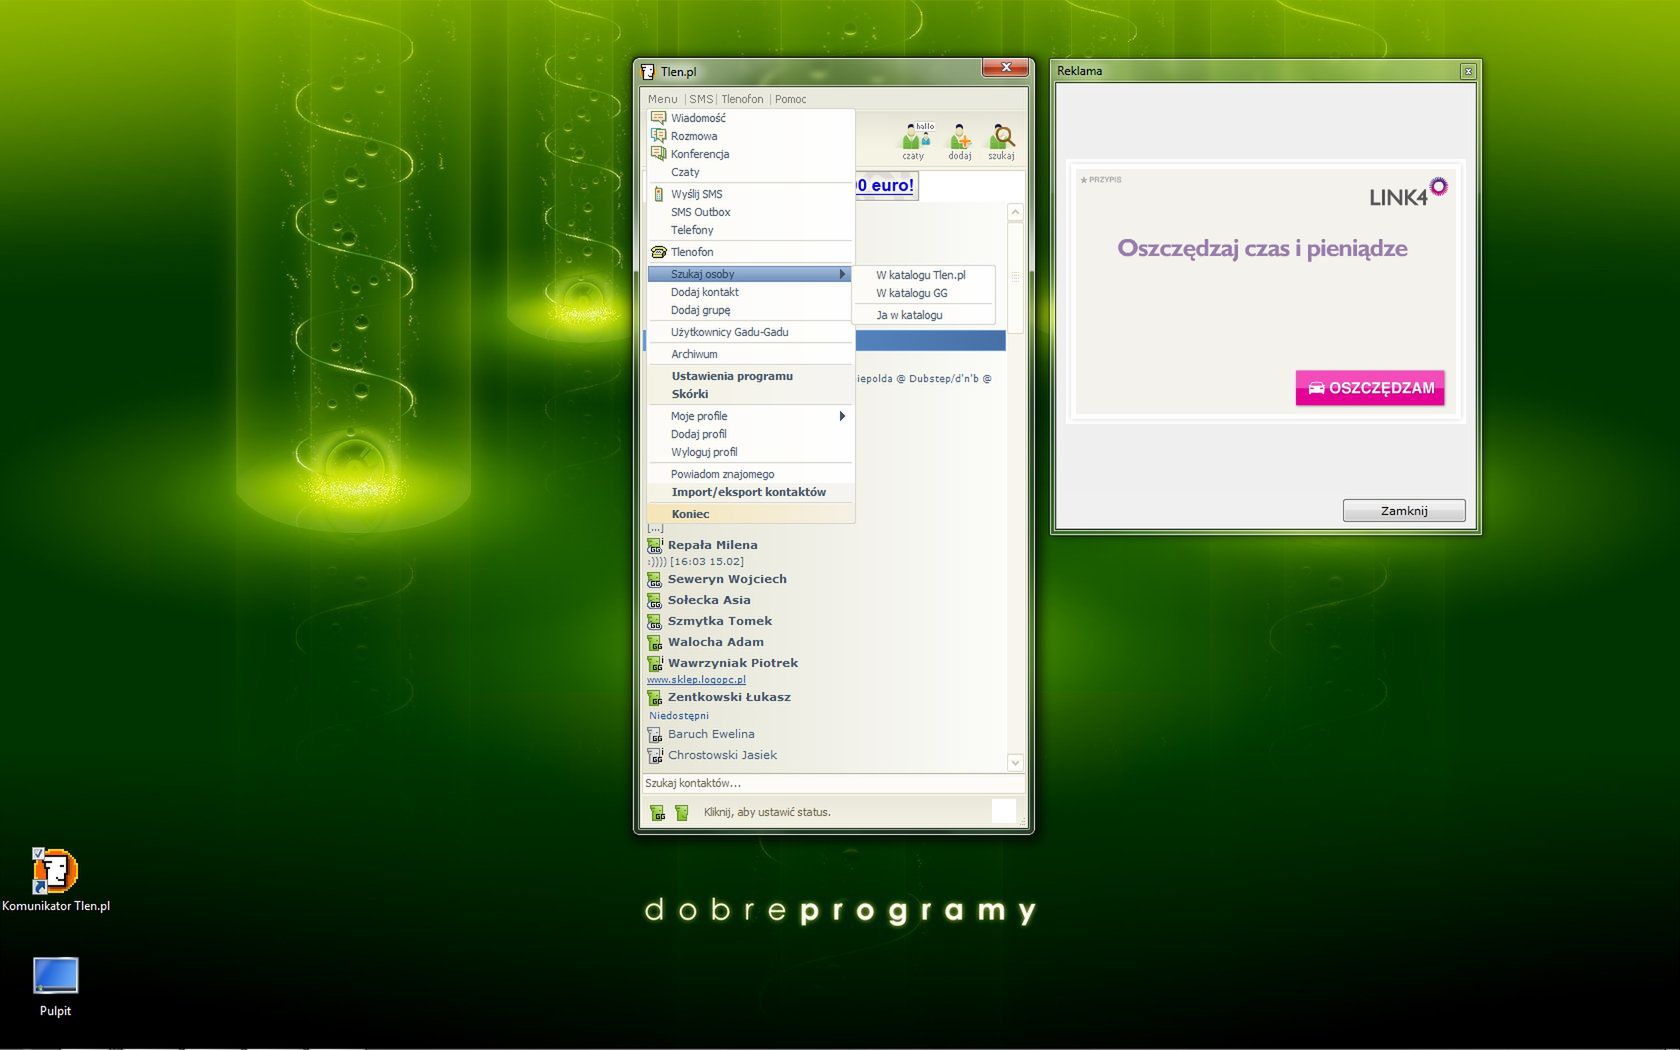Click the GG status icon of Wawrzyniak Piotrek
The height and width of the screenshot is (1050, 1680).
click(655, 663)
